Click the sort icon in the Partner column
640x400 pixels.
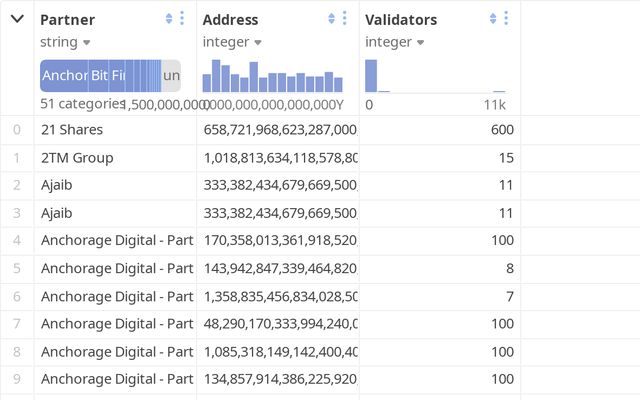[168, 19]
